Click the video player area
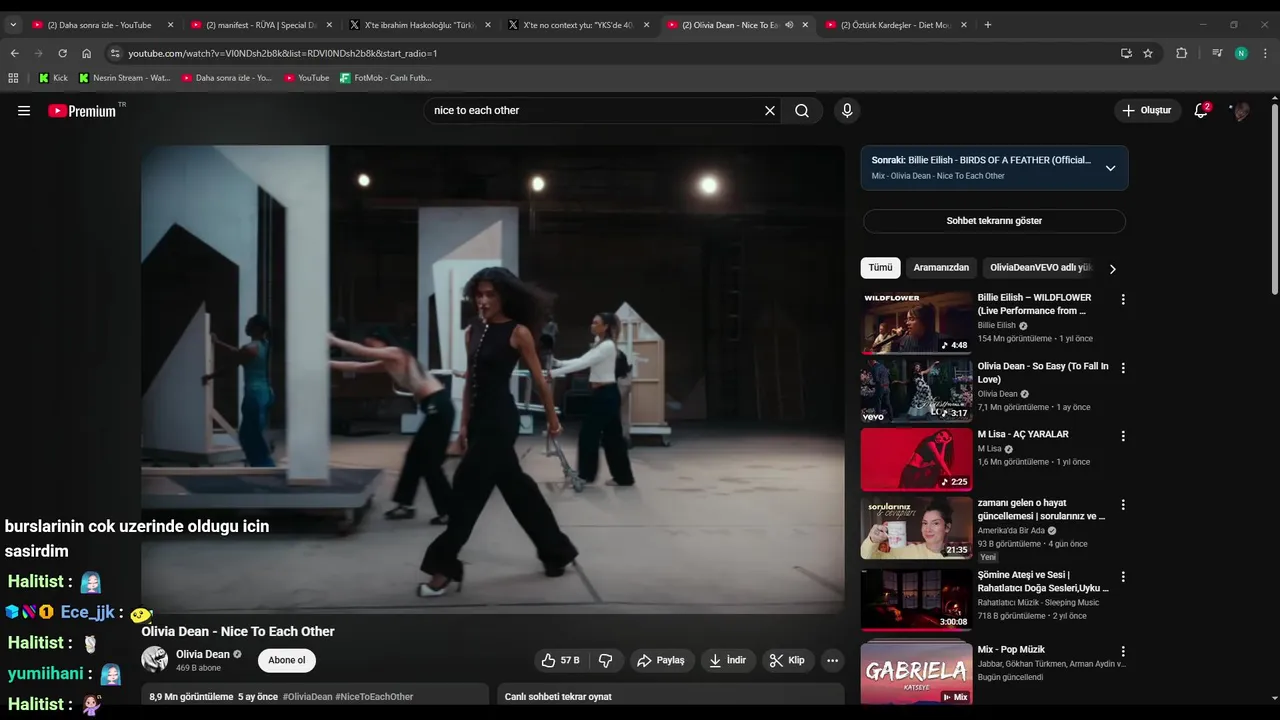1280x720 pixels. coord(493,380)
